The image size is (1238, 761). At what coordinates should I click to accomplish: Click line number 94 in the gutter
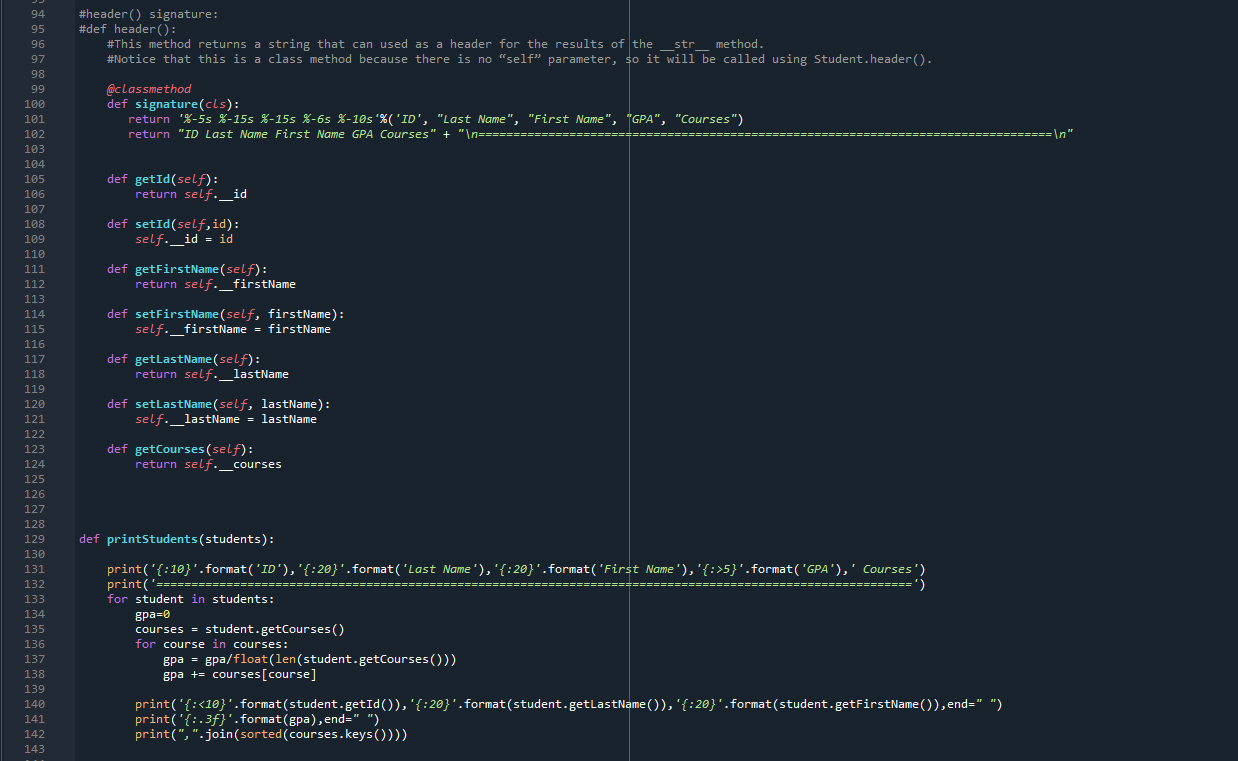(x=37, y=14)
